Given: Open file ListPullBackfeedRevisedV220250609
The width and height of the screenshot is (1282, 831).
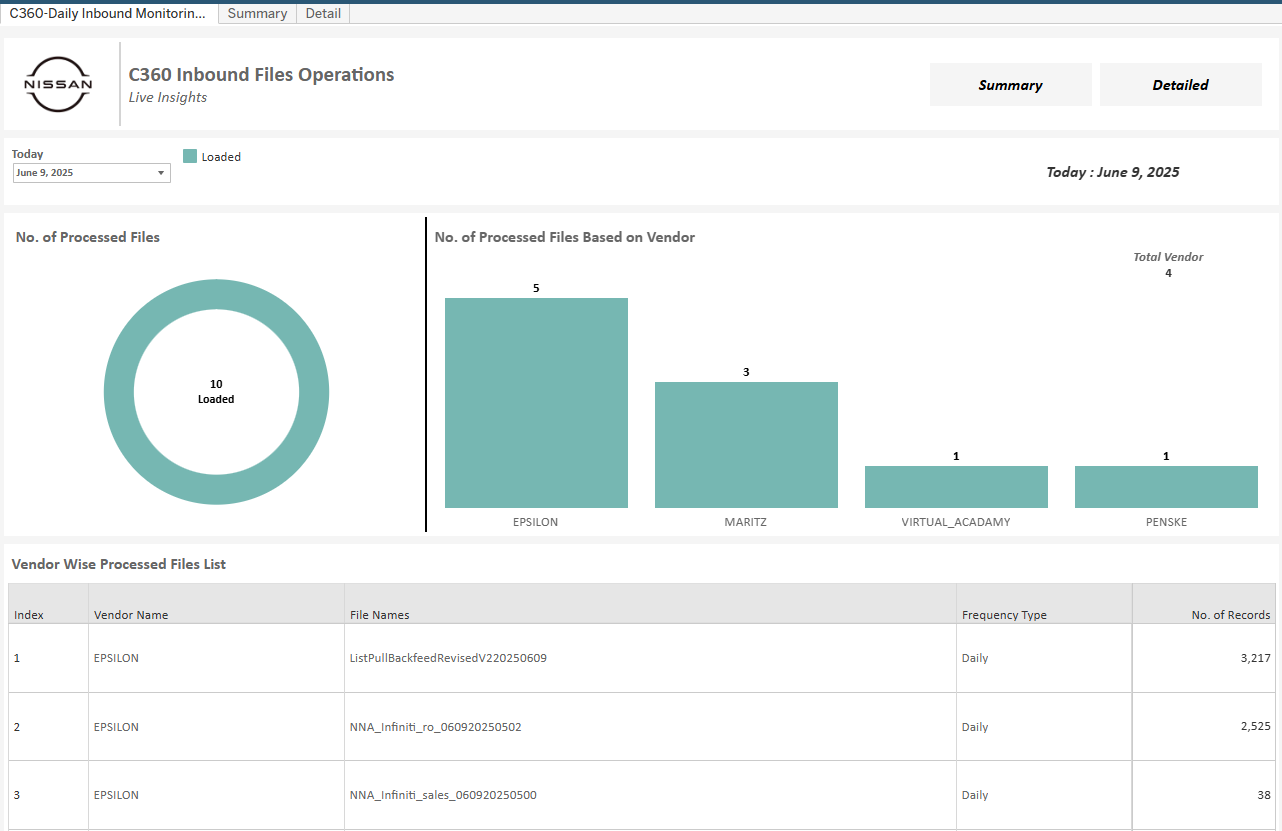Looking at the screenshot, I should [448, 658].
